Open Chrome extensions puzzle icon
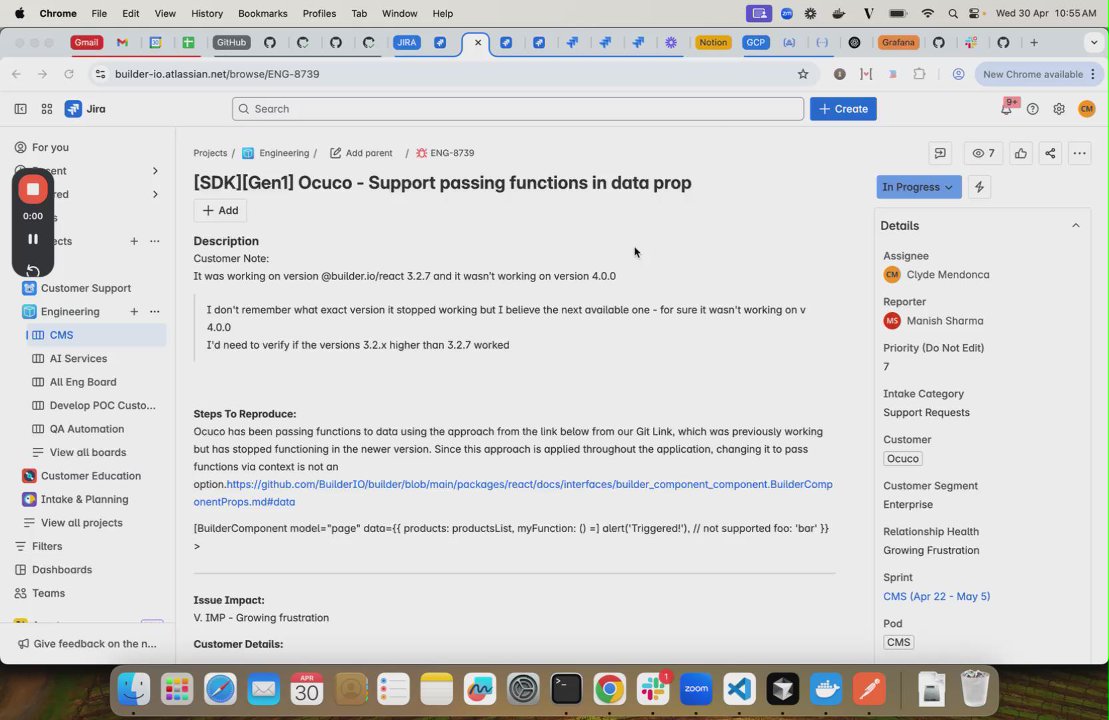The width and height of the screenshot is (1109, 720). point(919,74)
